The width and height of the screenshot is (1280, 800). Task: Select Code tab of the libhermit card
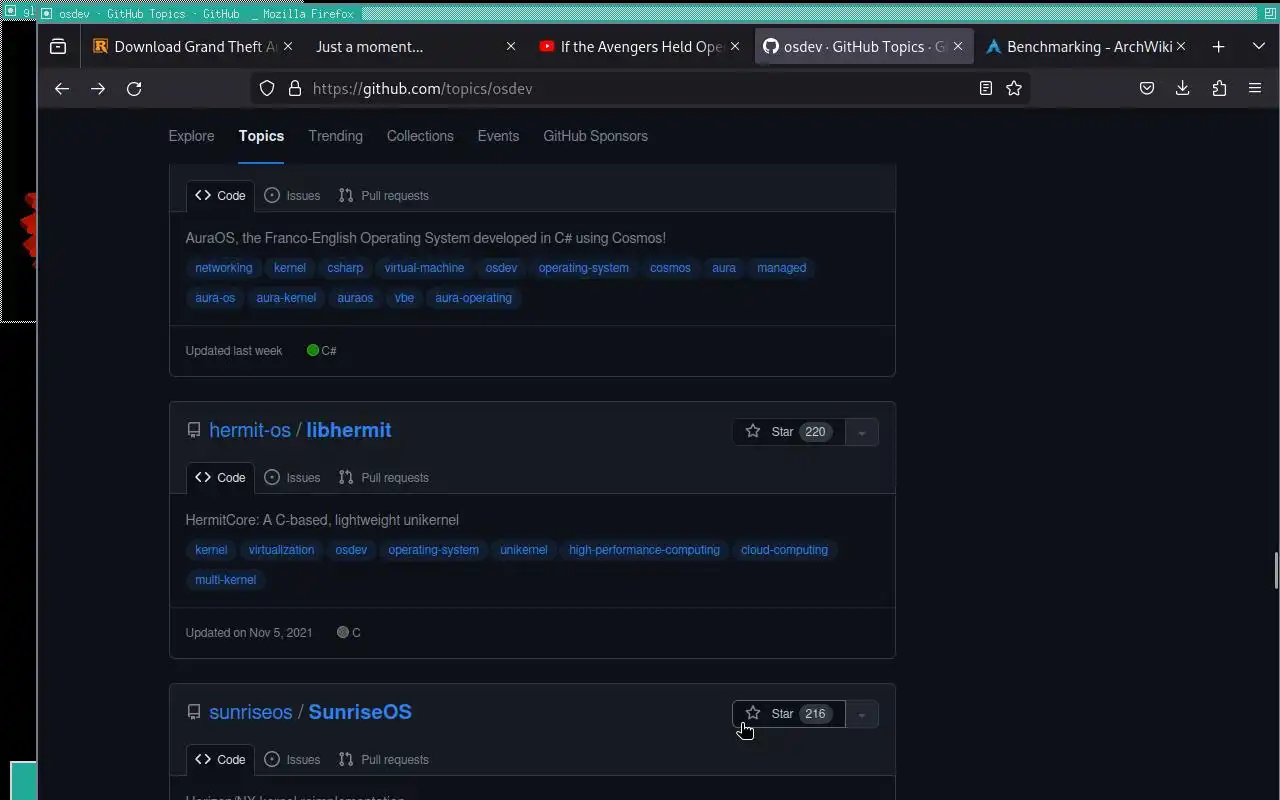[220, 478]
